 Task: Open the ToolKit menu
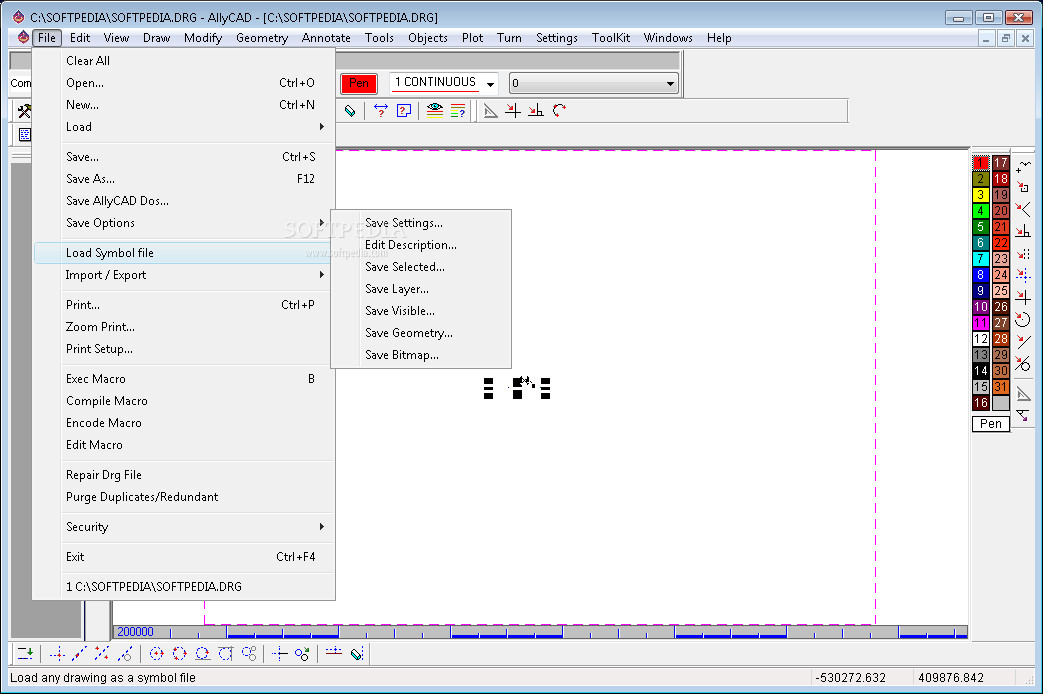pyautogui.click(x=611, y=38)
